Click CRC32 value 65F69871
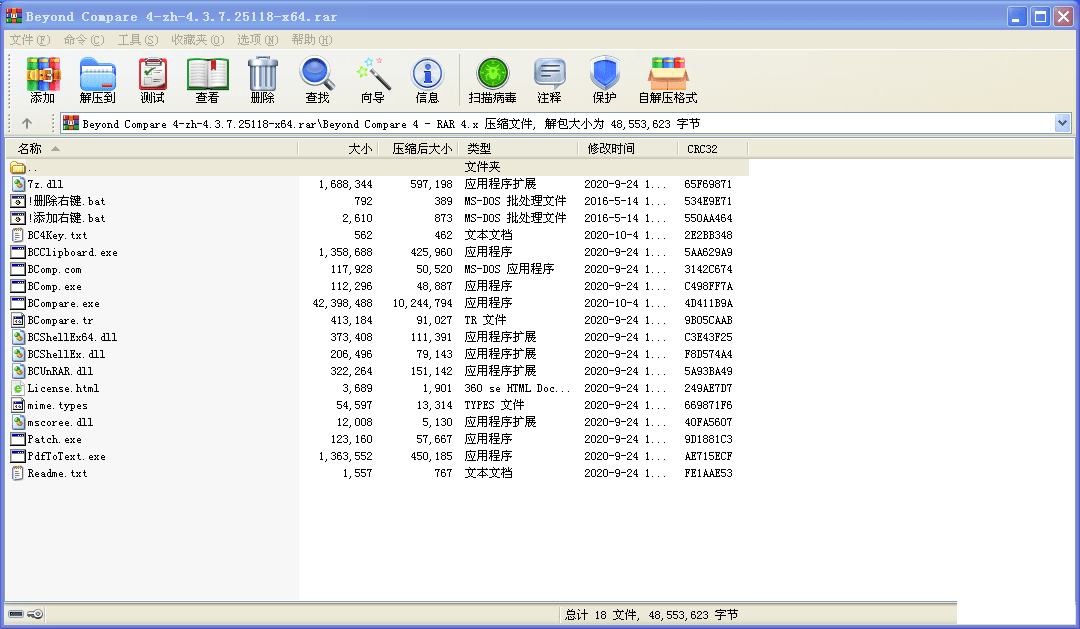Image resolution: width=1080 pixels, height=629 pixels. (708, 184)
